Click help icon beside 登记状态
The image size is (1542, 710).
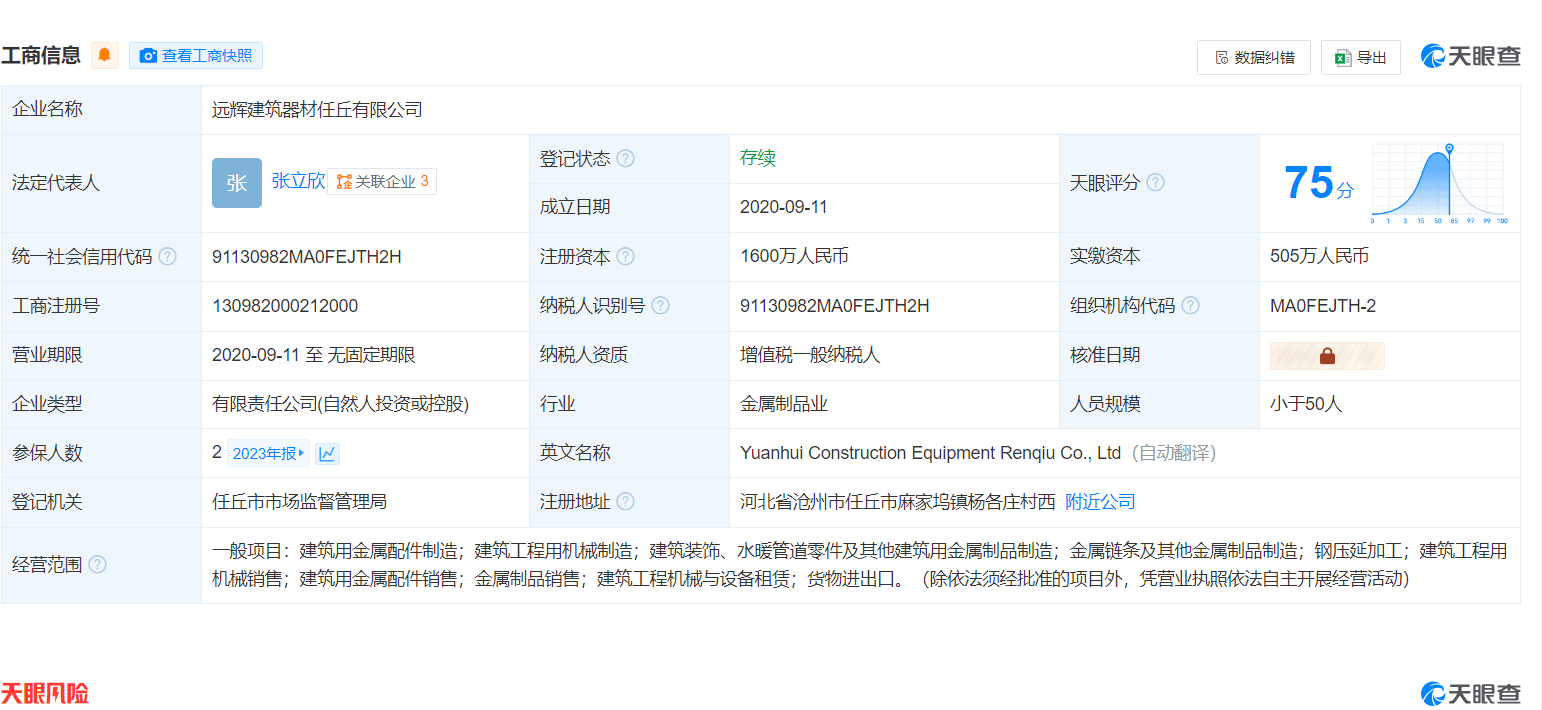(626, 159)
